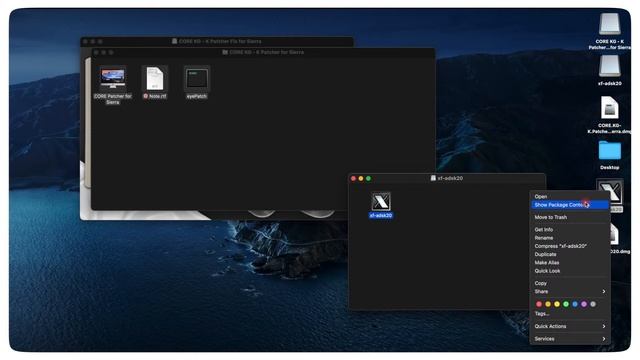Screen dimensions: 640x360
Task: Expand the Services submenu
Action: click(x=570, y=339)
